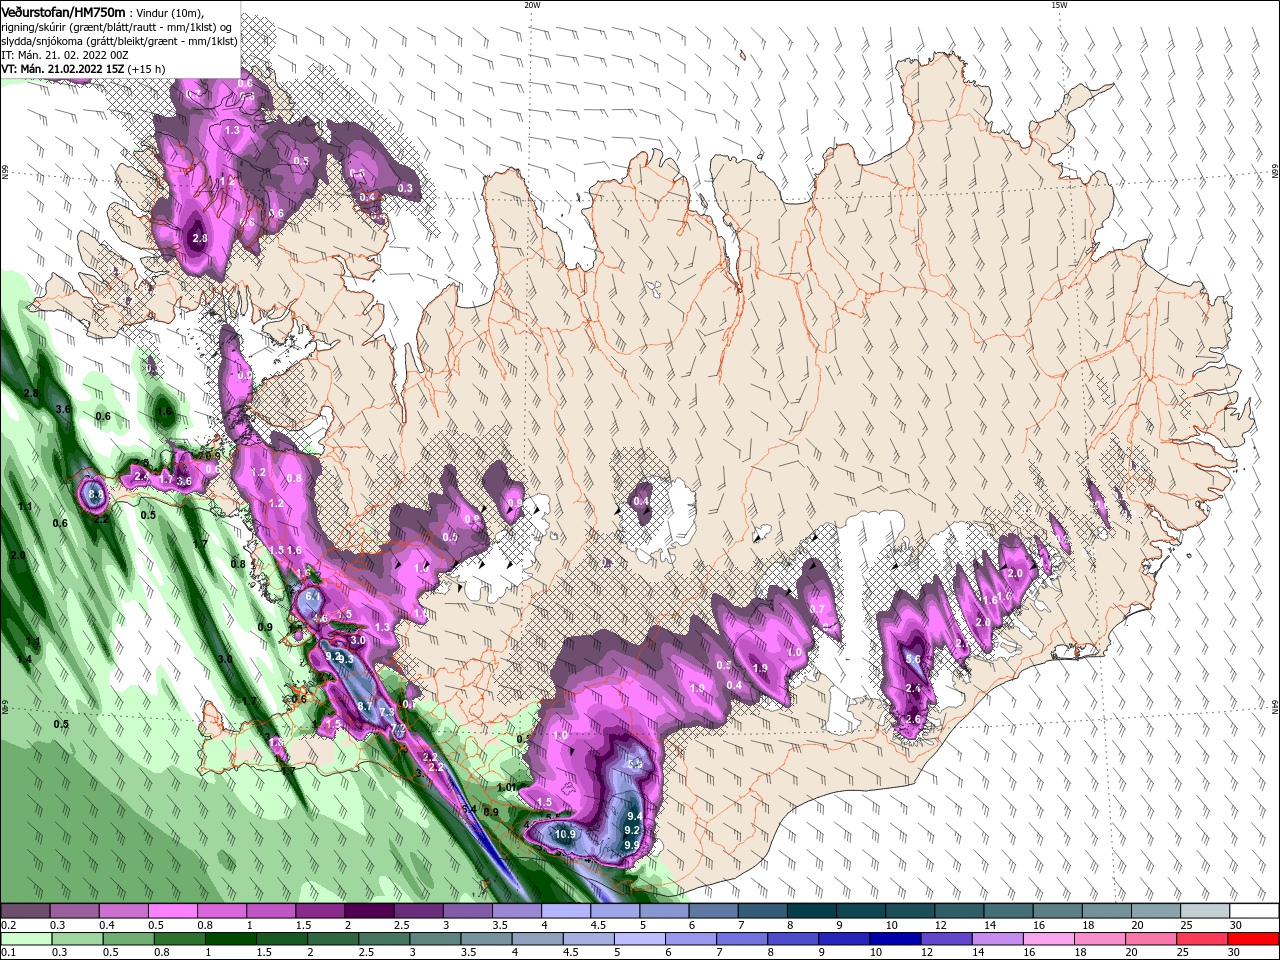This screenshot has width=1280, height=960.
Task: Pick the dark mauve 0.2 swatch in top legend row
Action: 25,911
